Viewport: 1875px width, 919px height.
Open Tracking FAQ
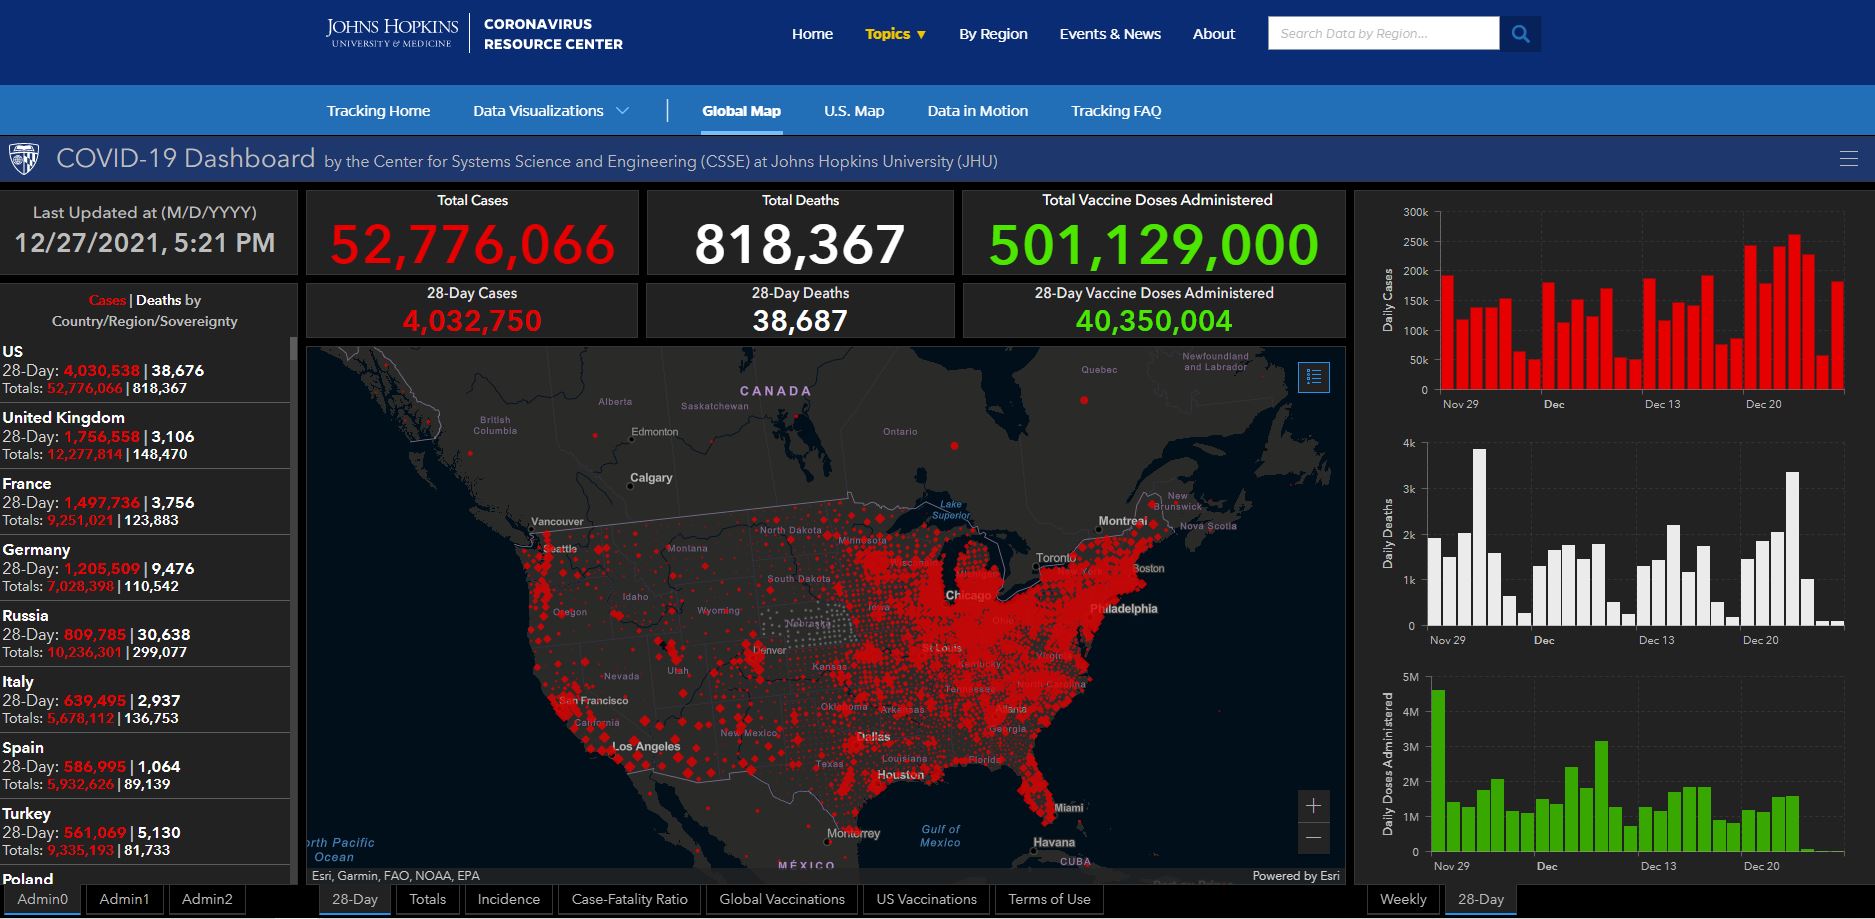pos(1116,111)
